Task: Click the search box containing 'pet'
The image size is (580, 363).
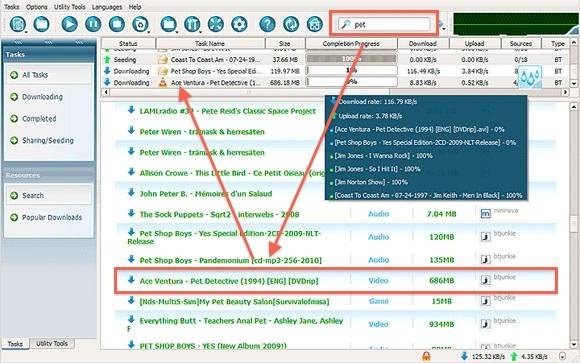Action: pos(384,24)
